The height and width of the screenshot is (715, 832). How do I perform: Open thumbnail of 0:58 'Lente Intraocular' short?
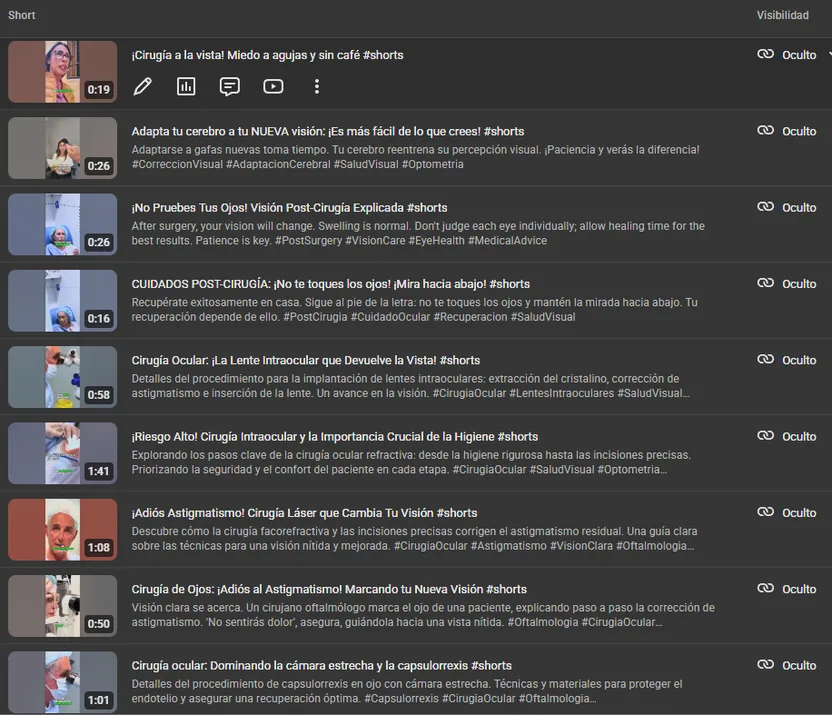coord(63,377)
